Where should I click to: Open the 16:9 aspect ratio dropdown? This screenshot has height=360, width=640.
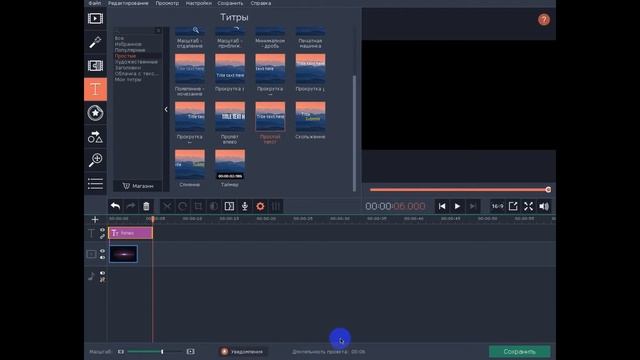pos(497,206)
